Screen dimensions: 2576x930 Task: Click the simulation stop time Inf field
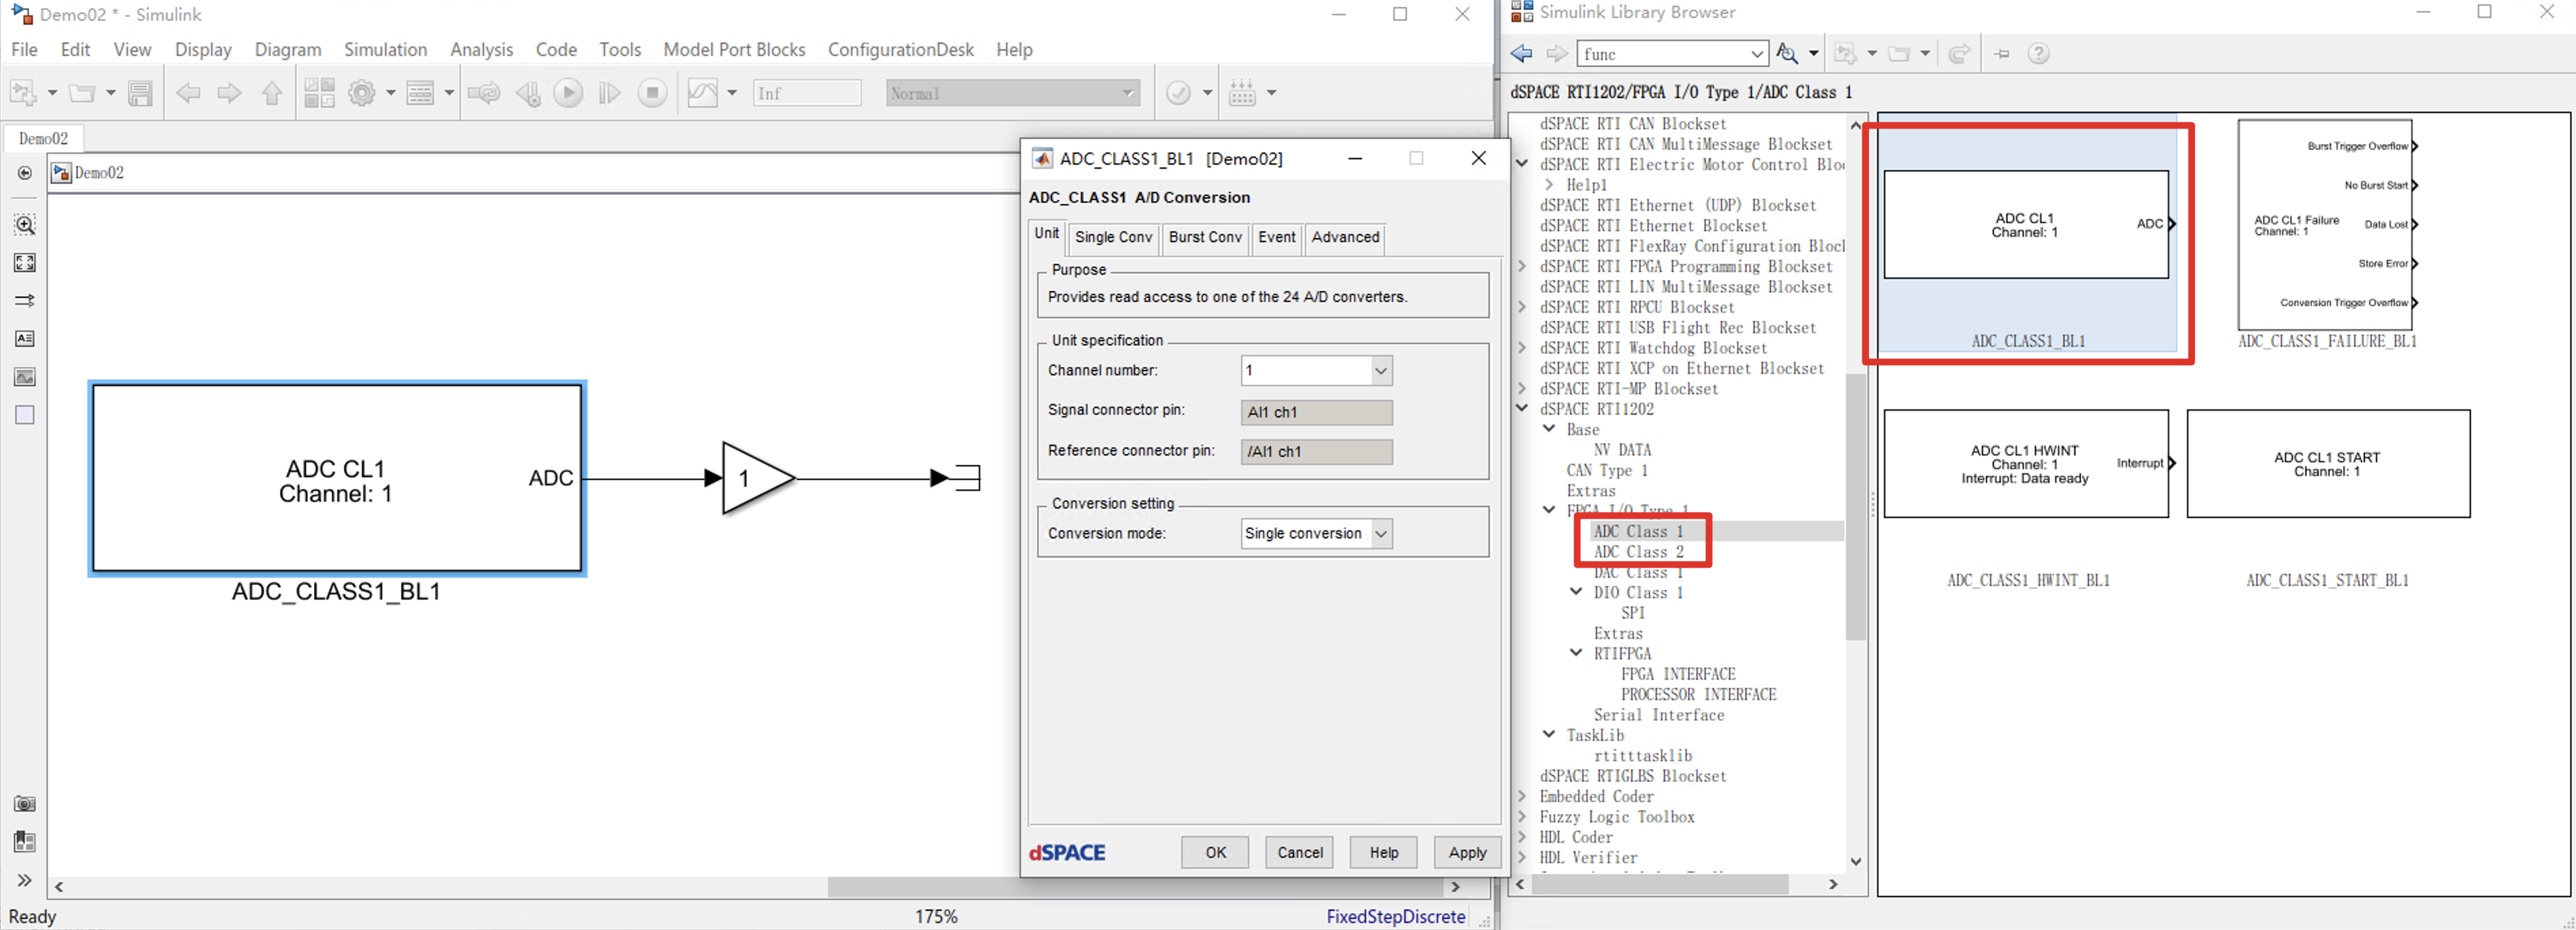[806, 93]
